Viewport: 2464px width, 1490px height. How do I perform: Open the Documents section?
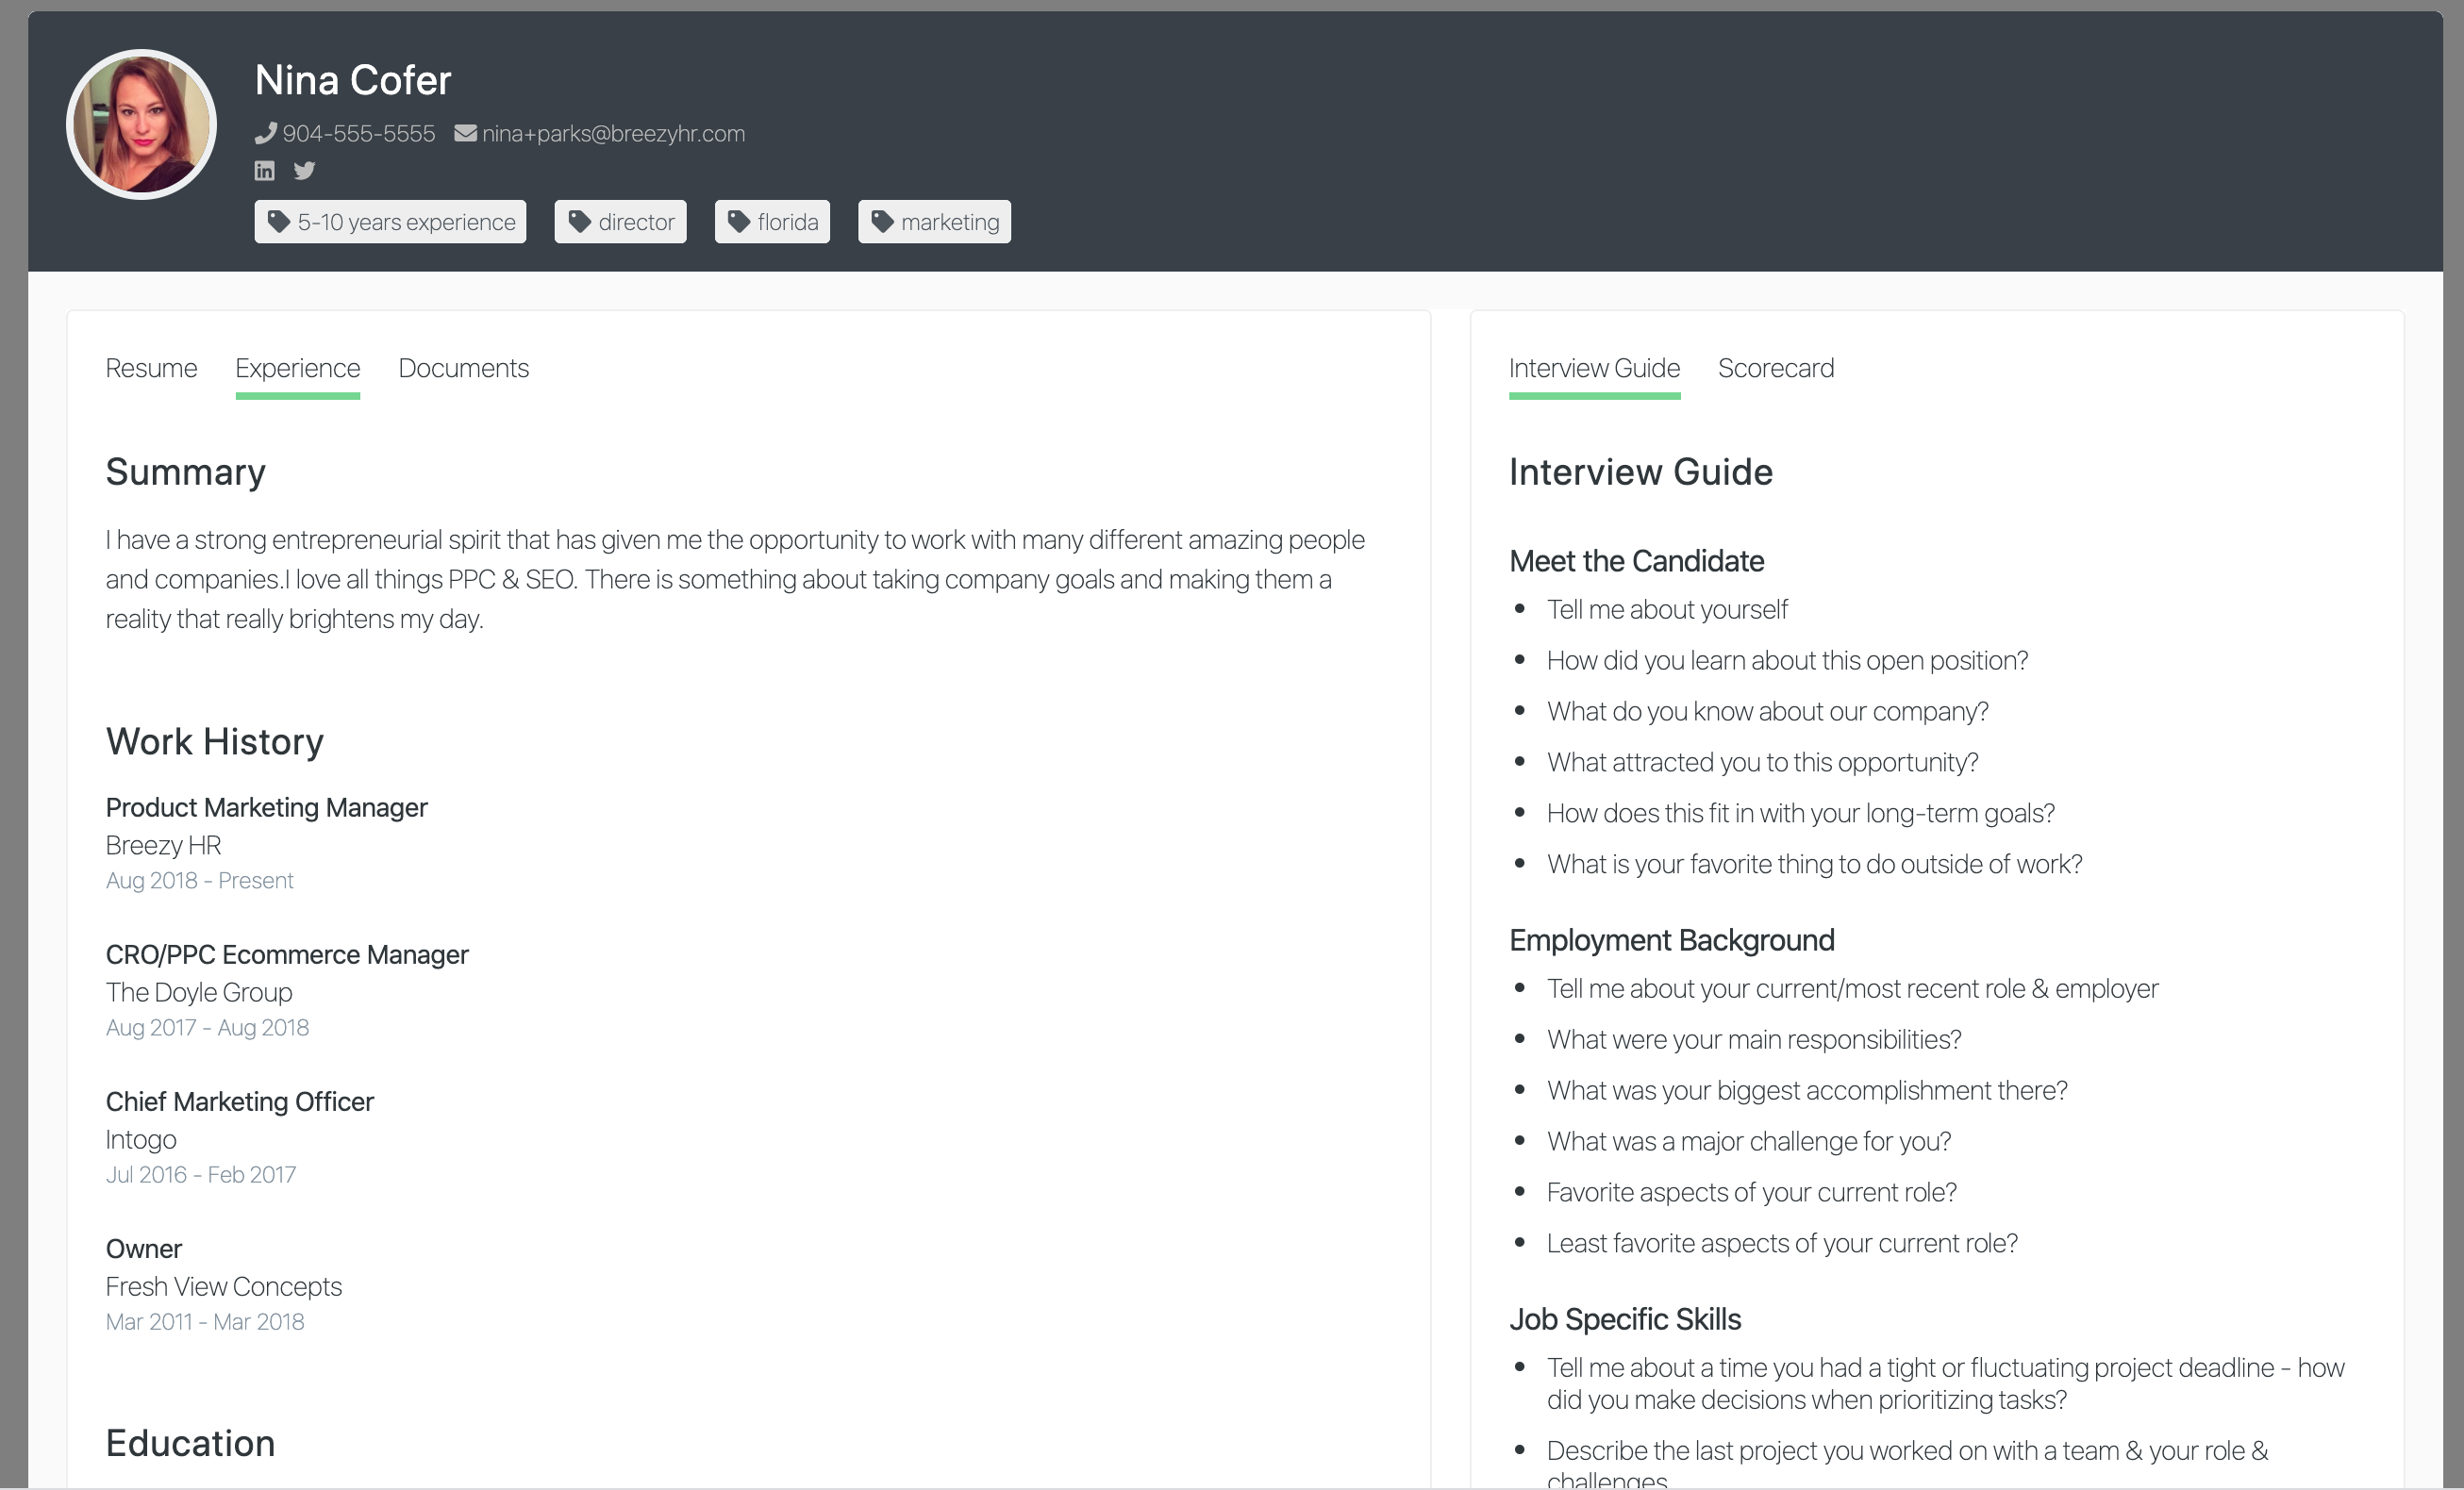pyautogui.click(x=461, y=368)
